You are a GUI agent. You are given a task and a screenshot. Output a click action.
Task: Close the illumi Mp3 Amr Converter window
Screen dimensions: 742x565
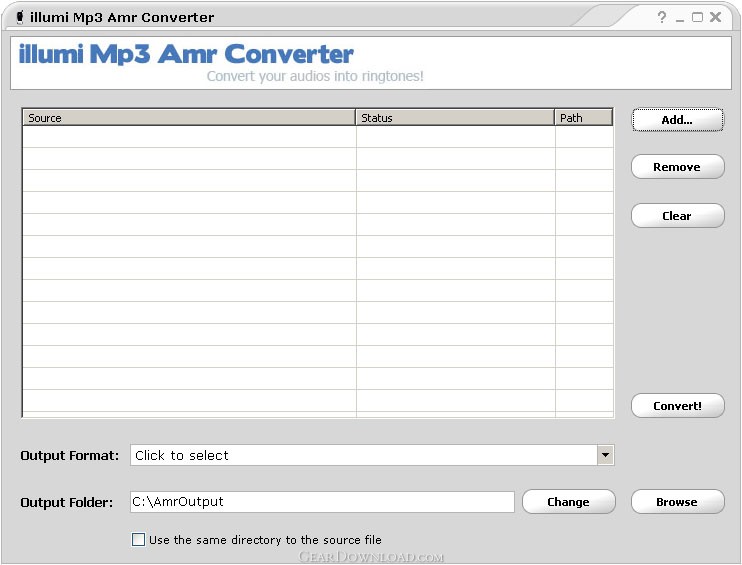[716, 18]
